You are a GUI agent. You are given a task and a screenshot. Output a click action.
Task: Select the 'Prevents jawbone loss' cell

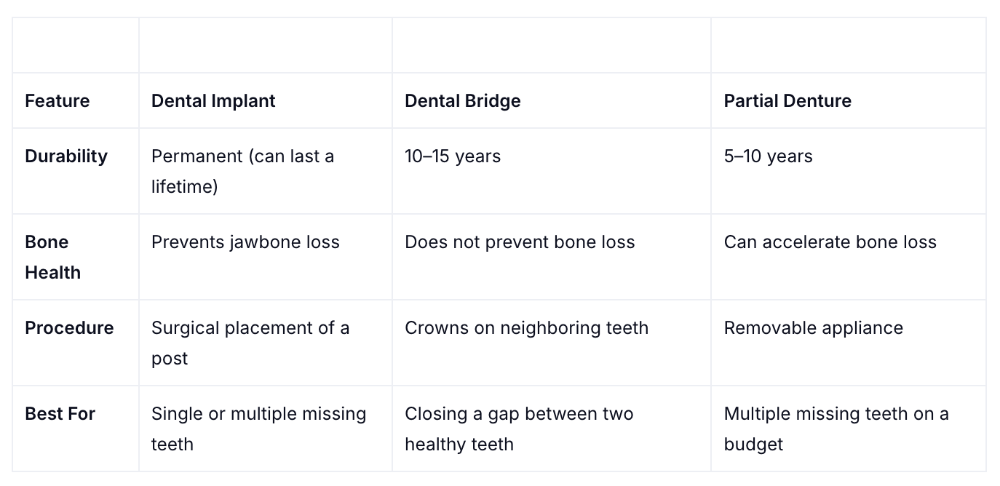pos(245,242)
